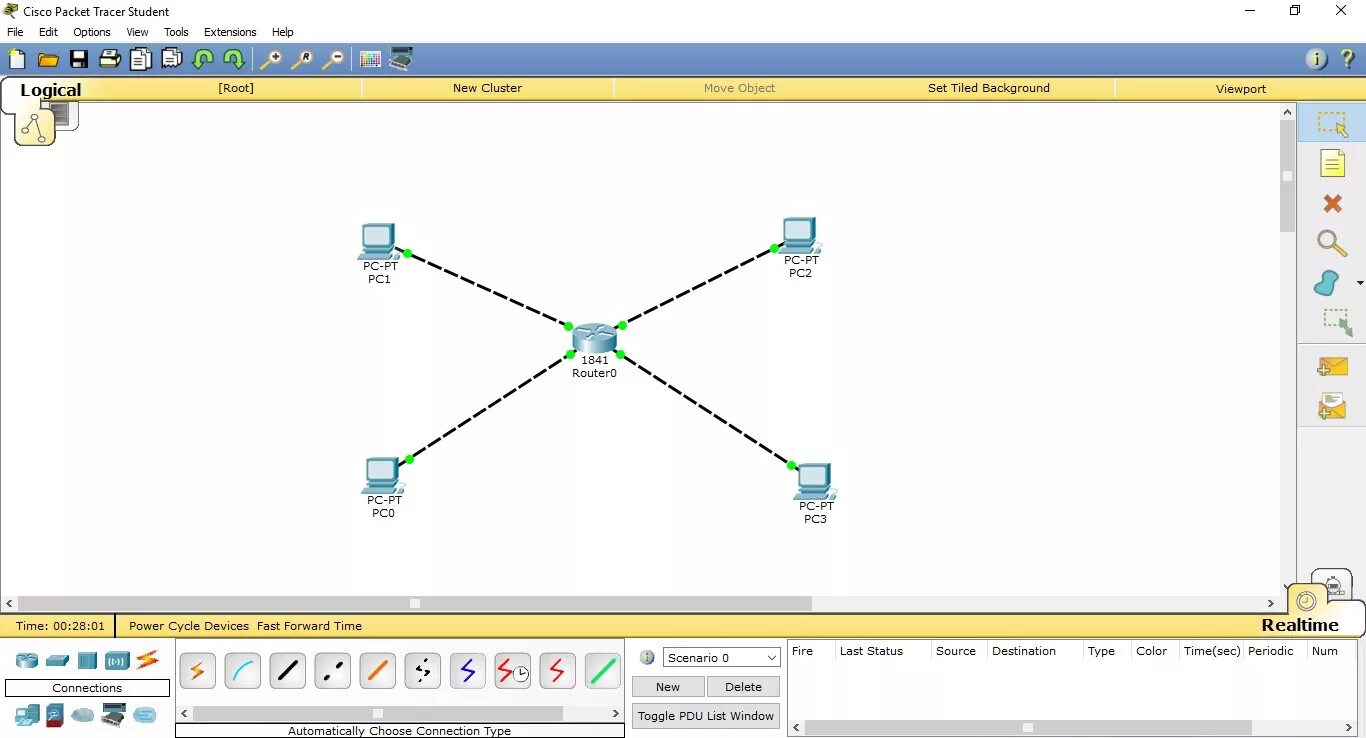The image size is (1366, 738).
Task: Open the Options menu
Action: [92, 32]
